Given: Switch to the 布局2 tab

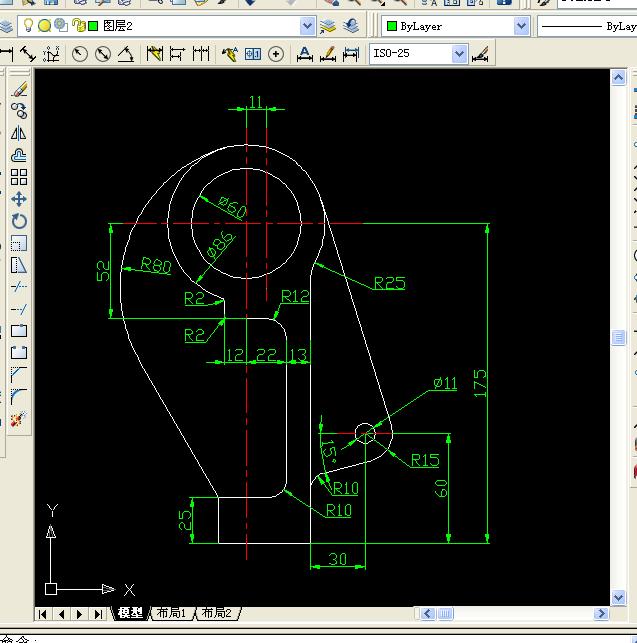Looking at the screenshot, I should 217,613.
